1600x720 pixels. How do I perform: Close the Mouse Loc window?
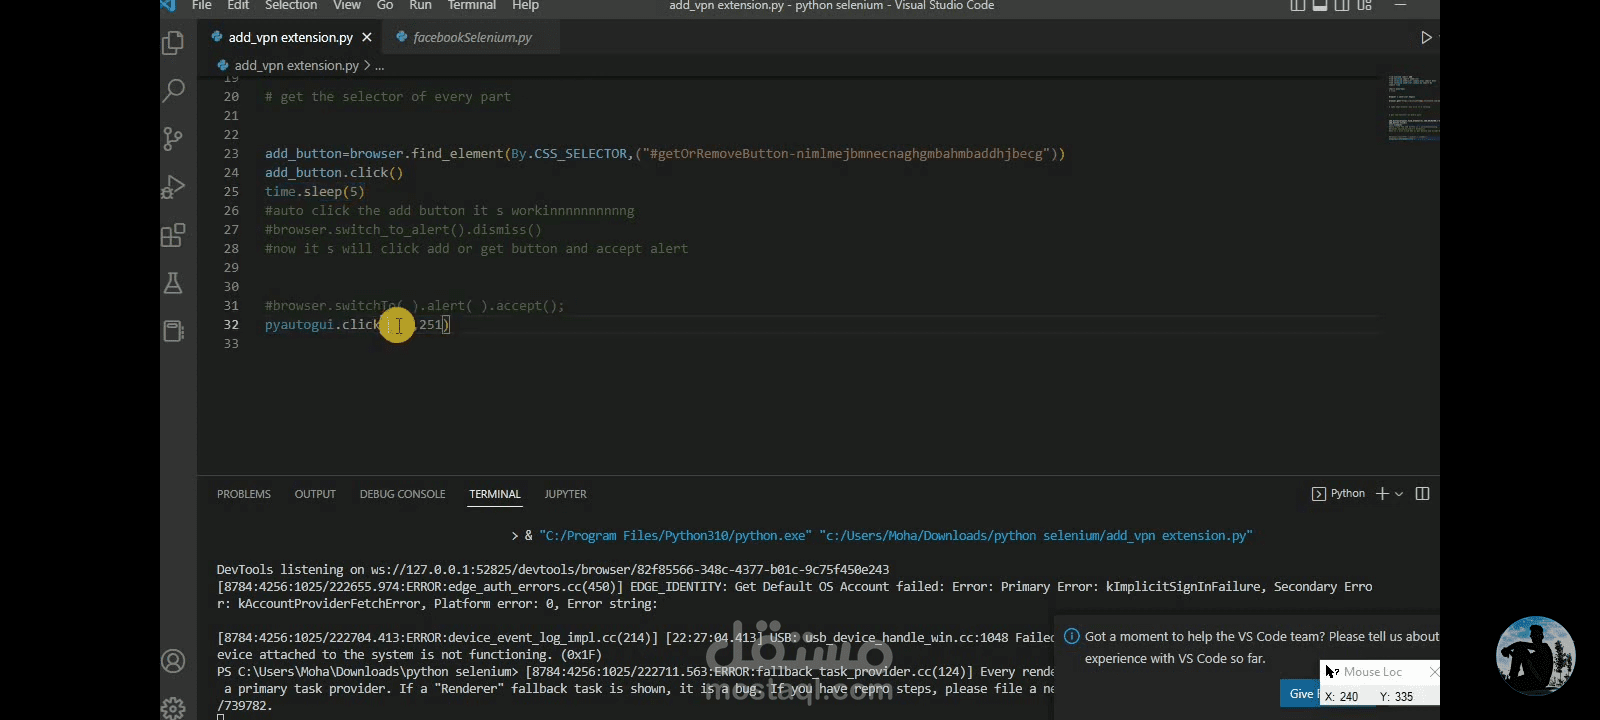click(x=1434, y=672)
